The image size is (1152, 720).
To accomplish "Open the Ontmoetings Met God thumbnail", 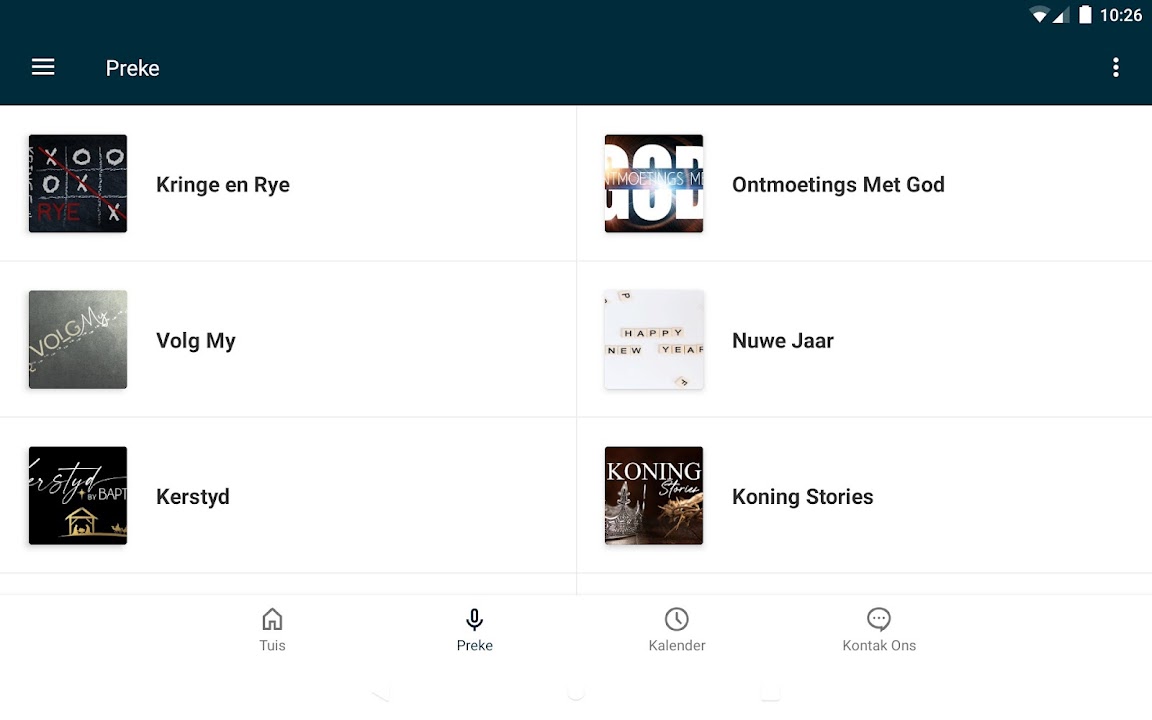I will (654, 184).
